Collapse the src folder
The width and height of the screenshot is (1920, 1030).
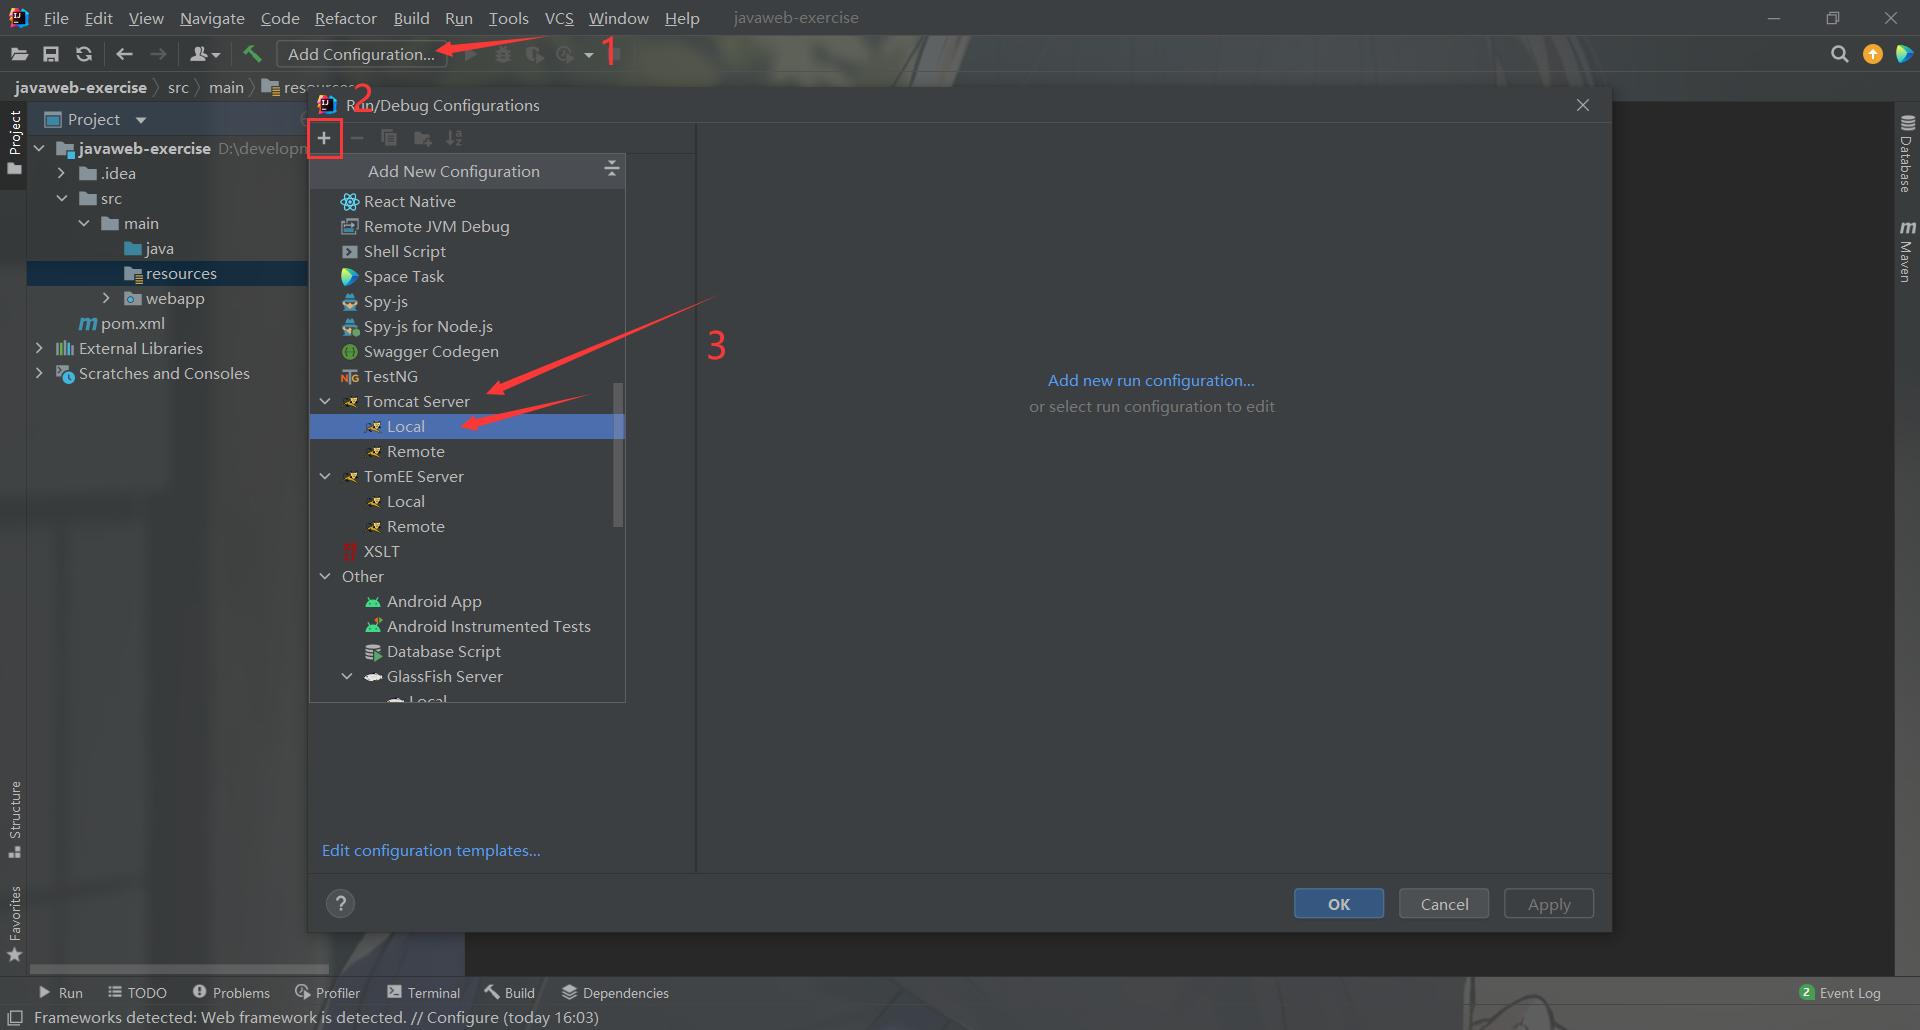pyautogui.click(x=62, y=198)
